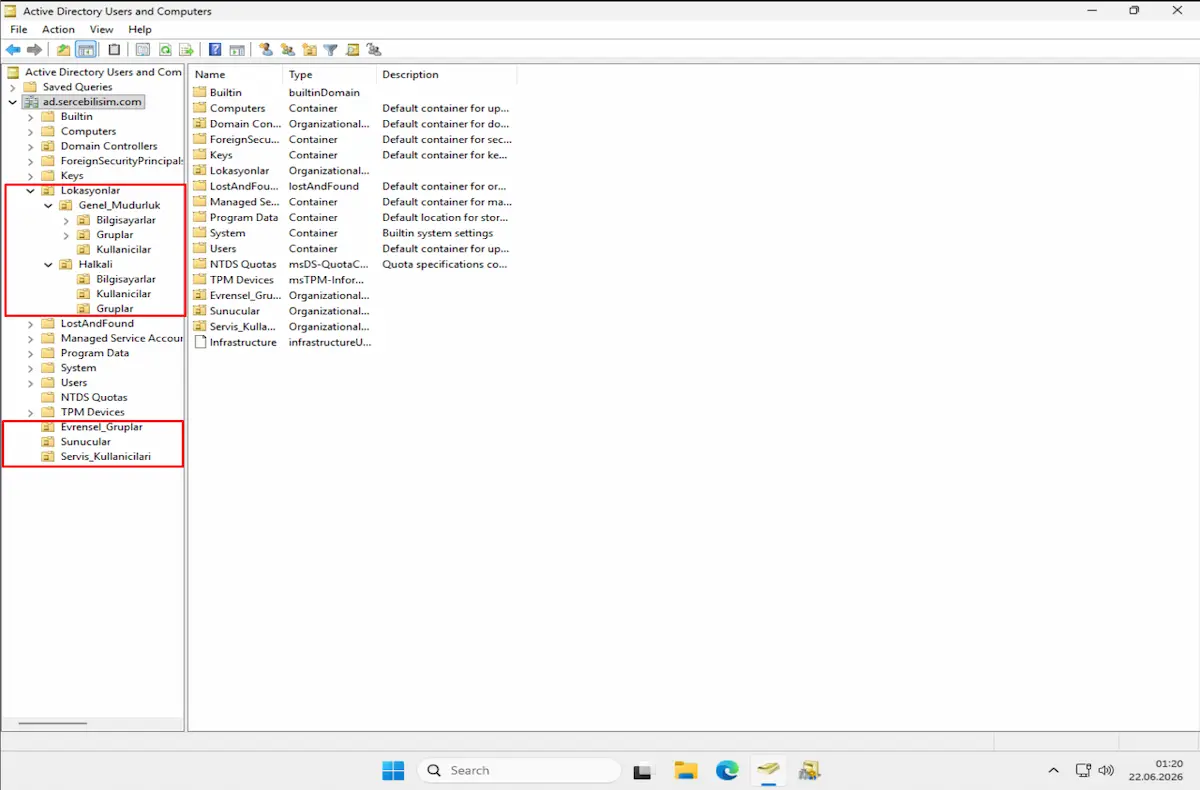The image size is (1200, 790).
Task: Click the network icon in system tray
Action: [x=1083, y=770]
